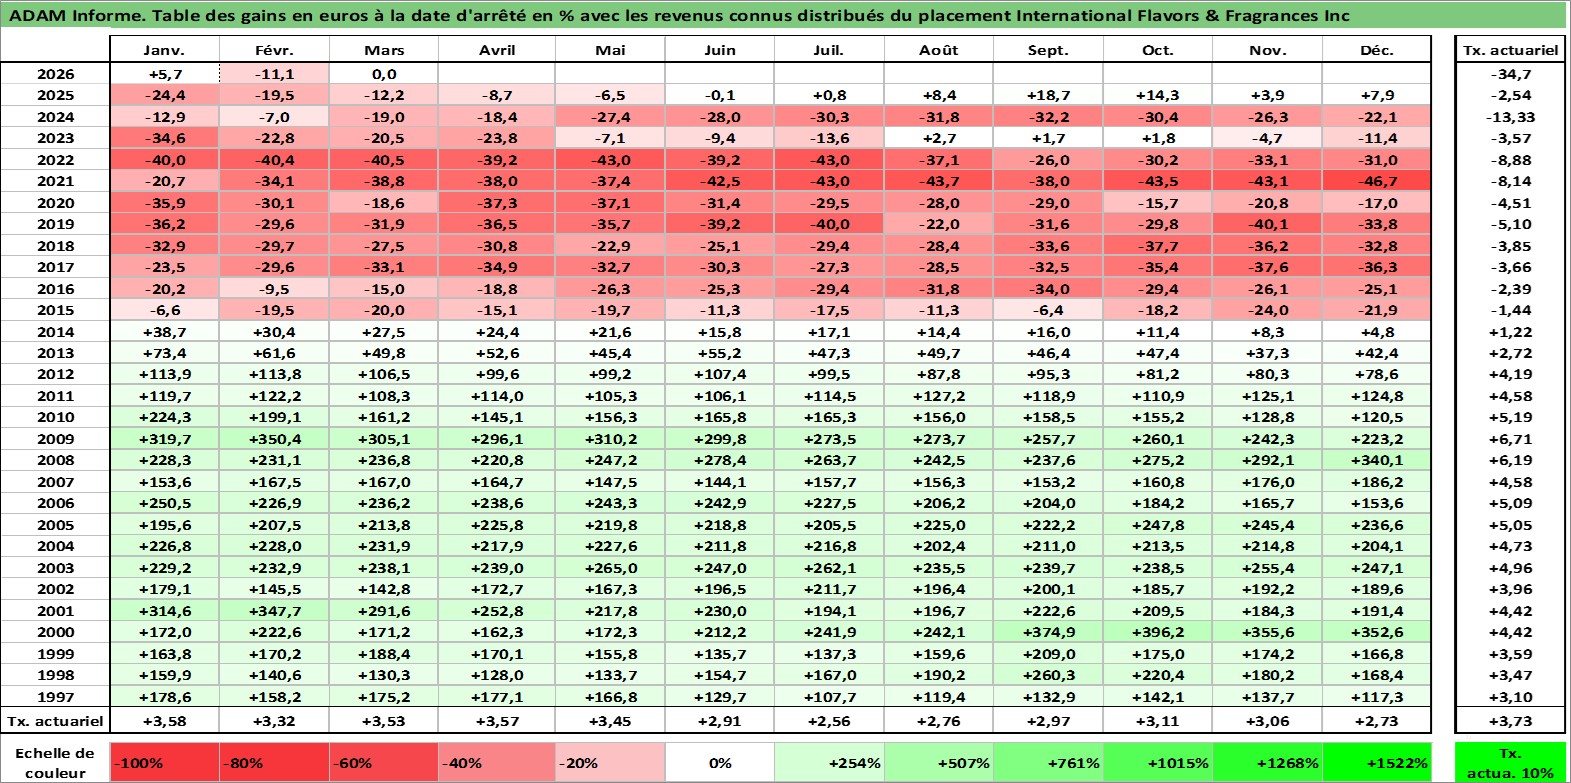
Task: Select the Juil. column header
Action: [x=829, y=50]
